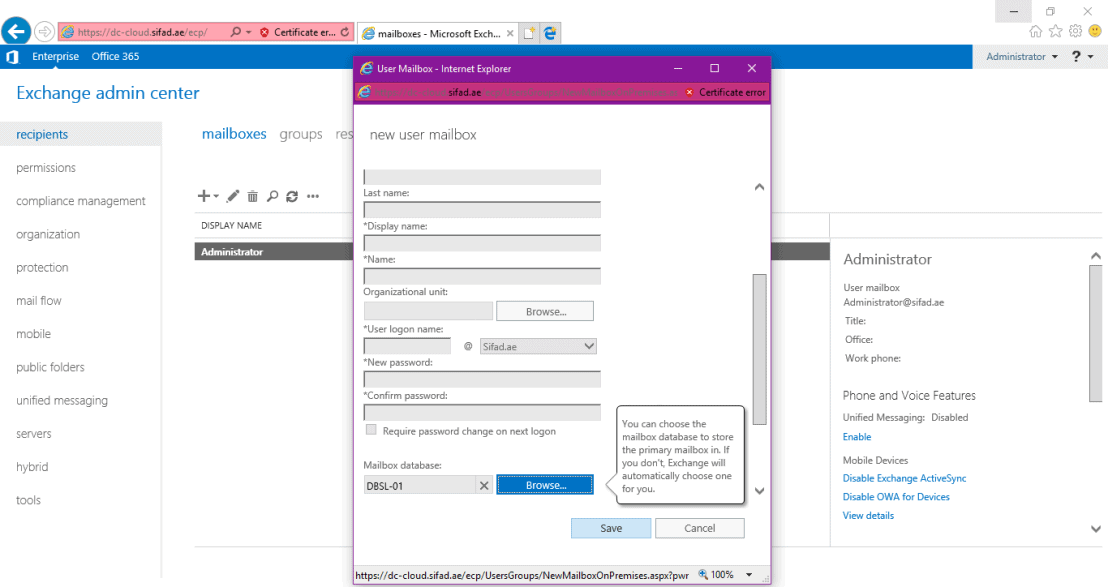Click the smiley feedback icon in Internet Explorer
The image size is (1108, 587).
click(1095, 31)
